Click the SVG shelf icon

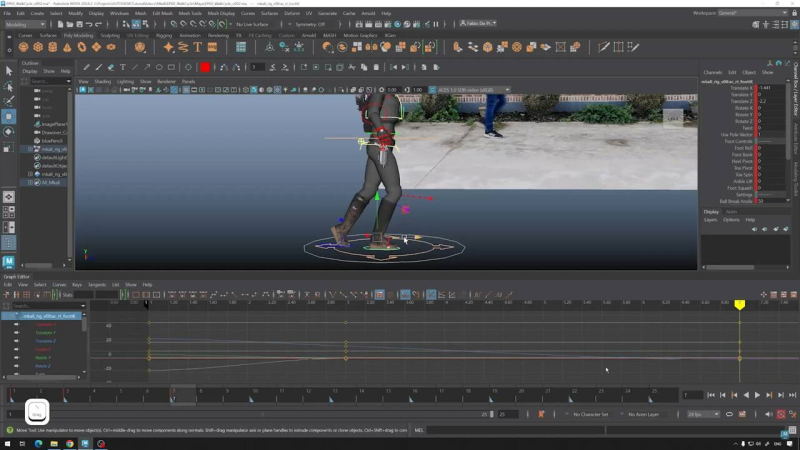[212, 47]
